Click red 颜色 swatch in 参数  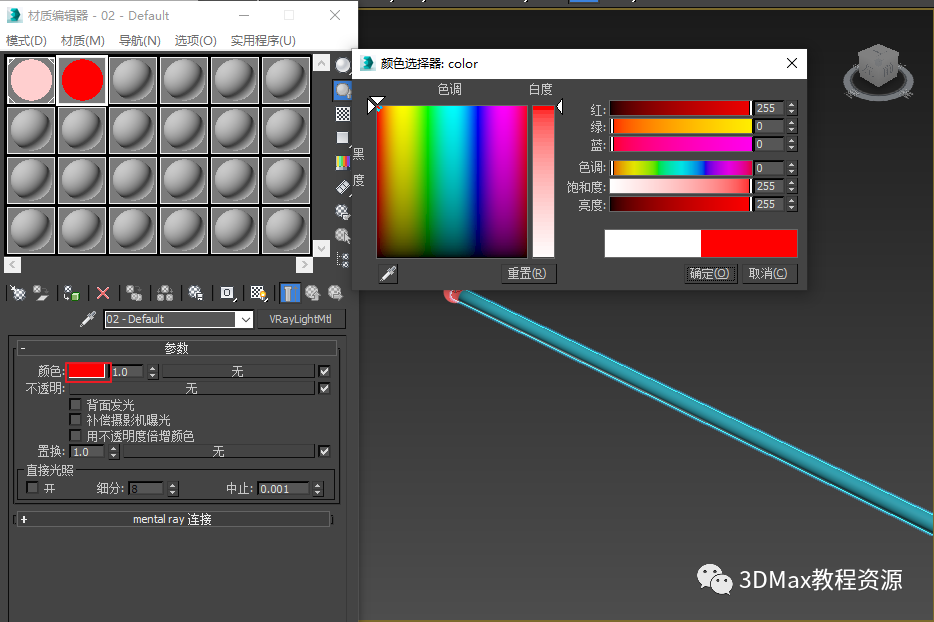[x=87, y=371]
